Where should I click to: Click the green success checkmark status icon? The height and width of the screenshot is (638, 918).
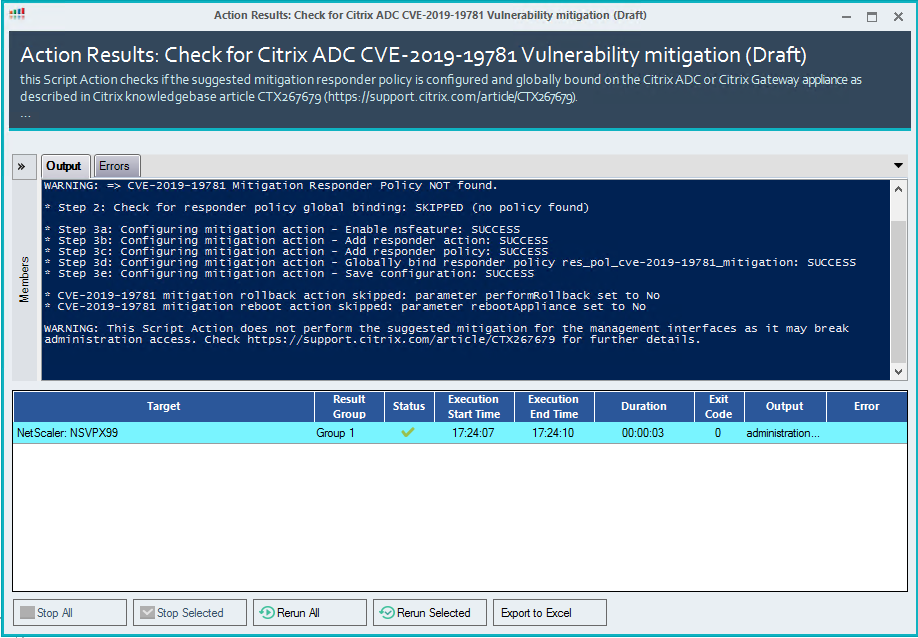408,433
